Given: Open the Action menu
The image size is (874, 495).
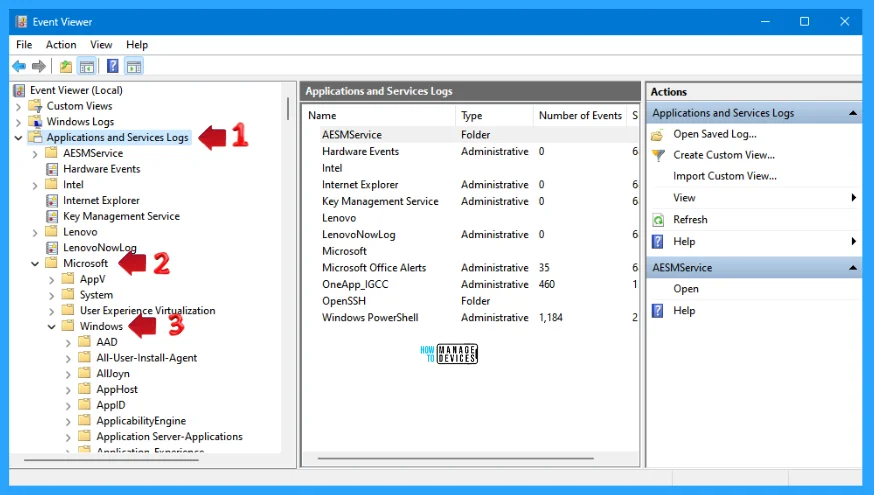Looking at the screenshot, I should point(61,45).
